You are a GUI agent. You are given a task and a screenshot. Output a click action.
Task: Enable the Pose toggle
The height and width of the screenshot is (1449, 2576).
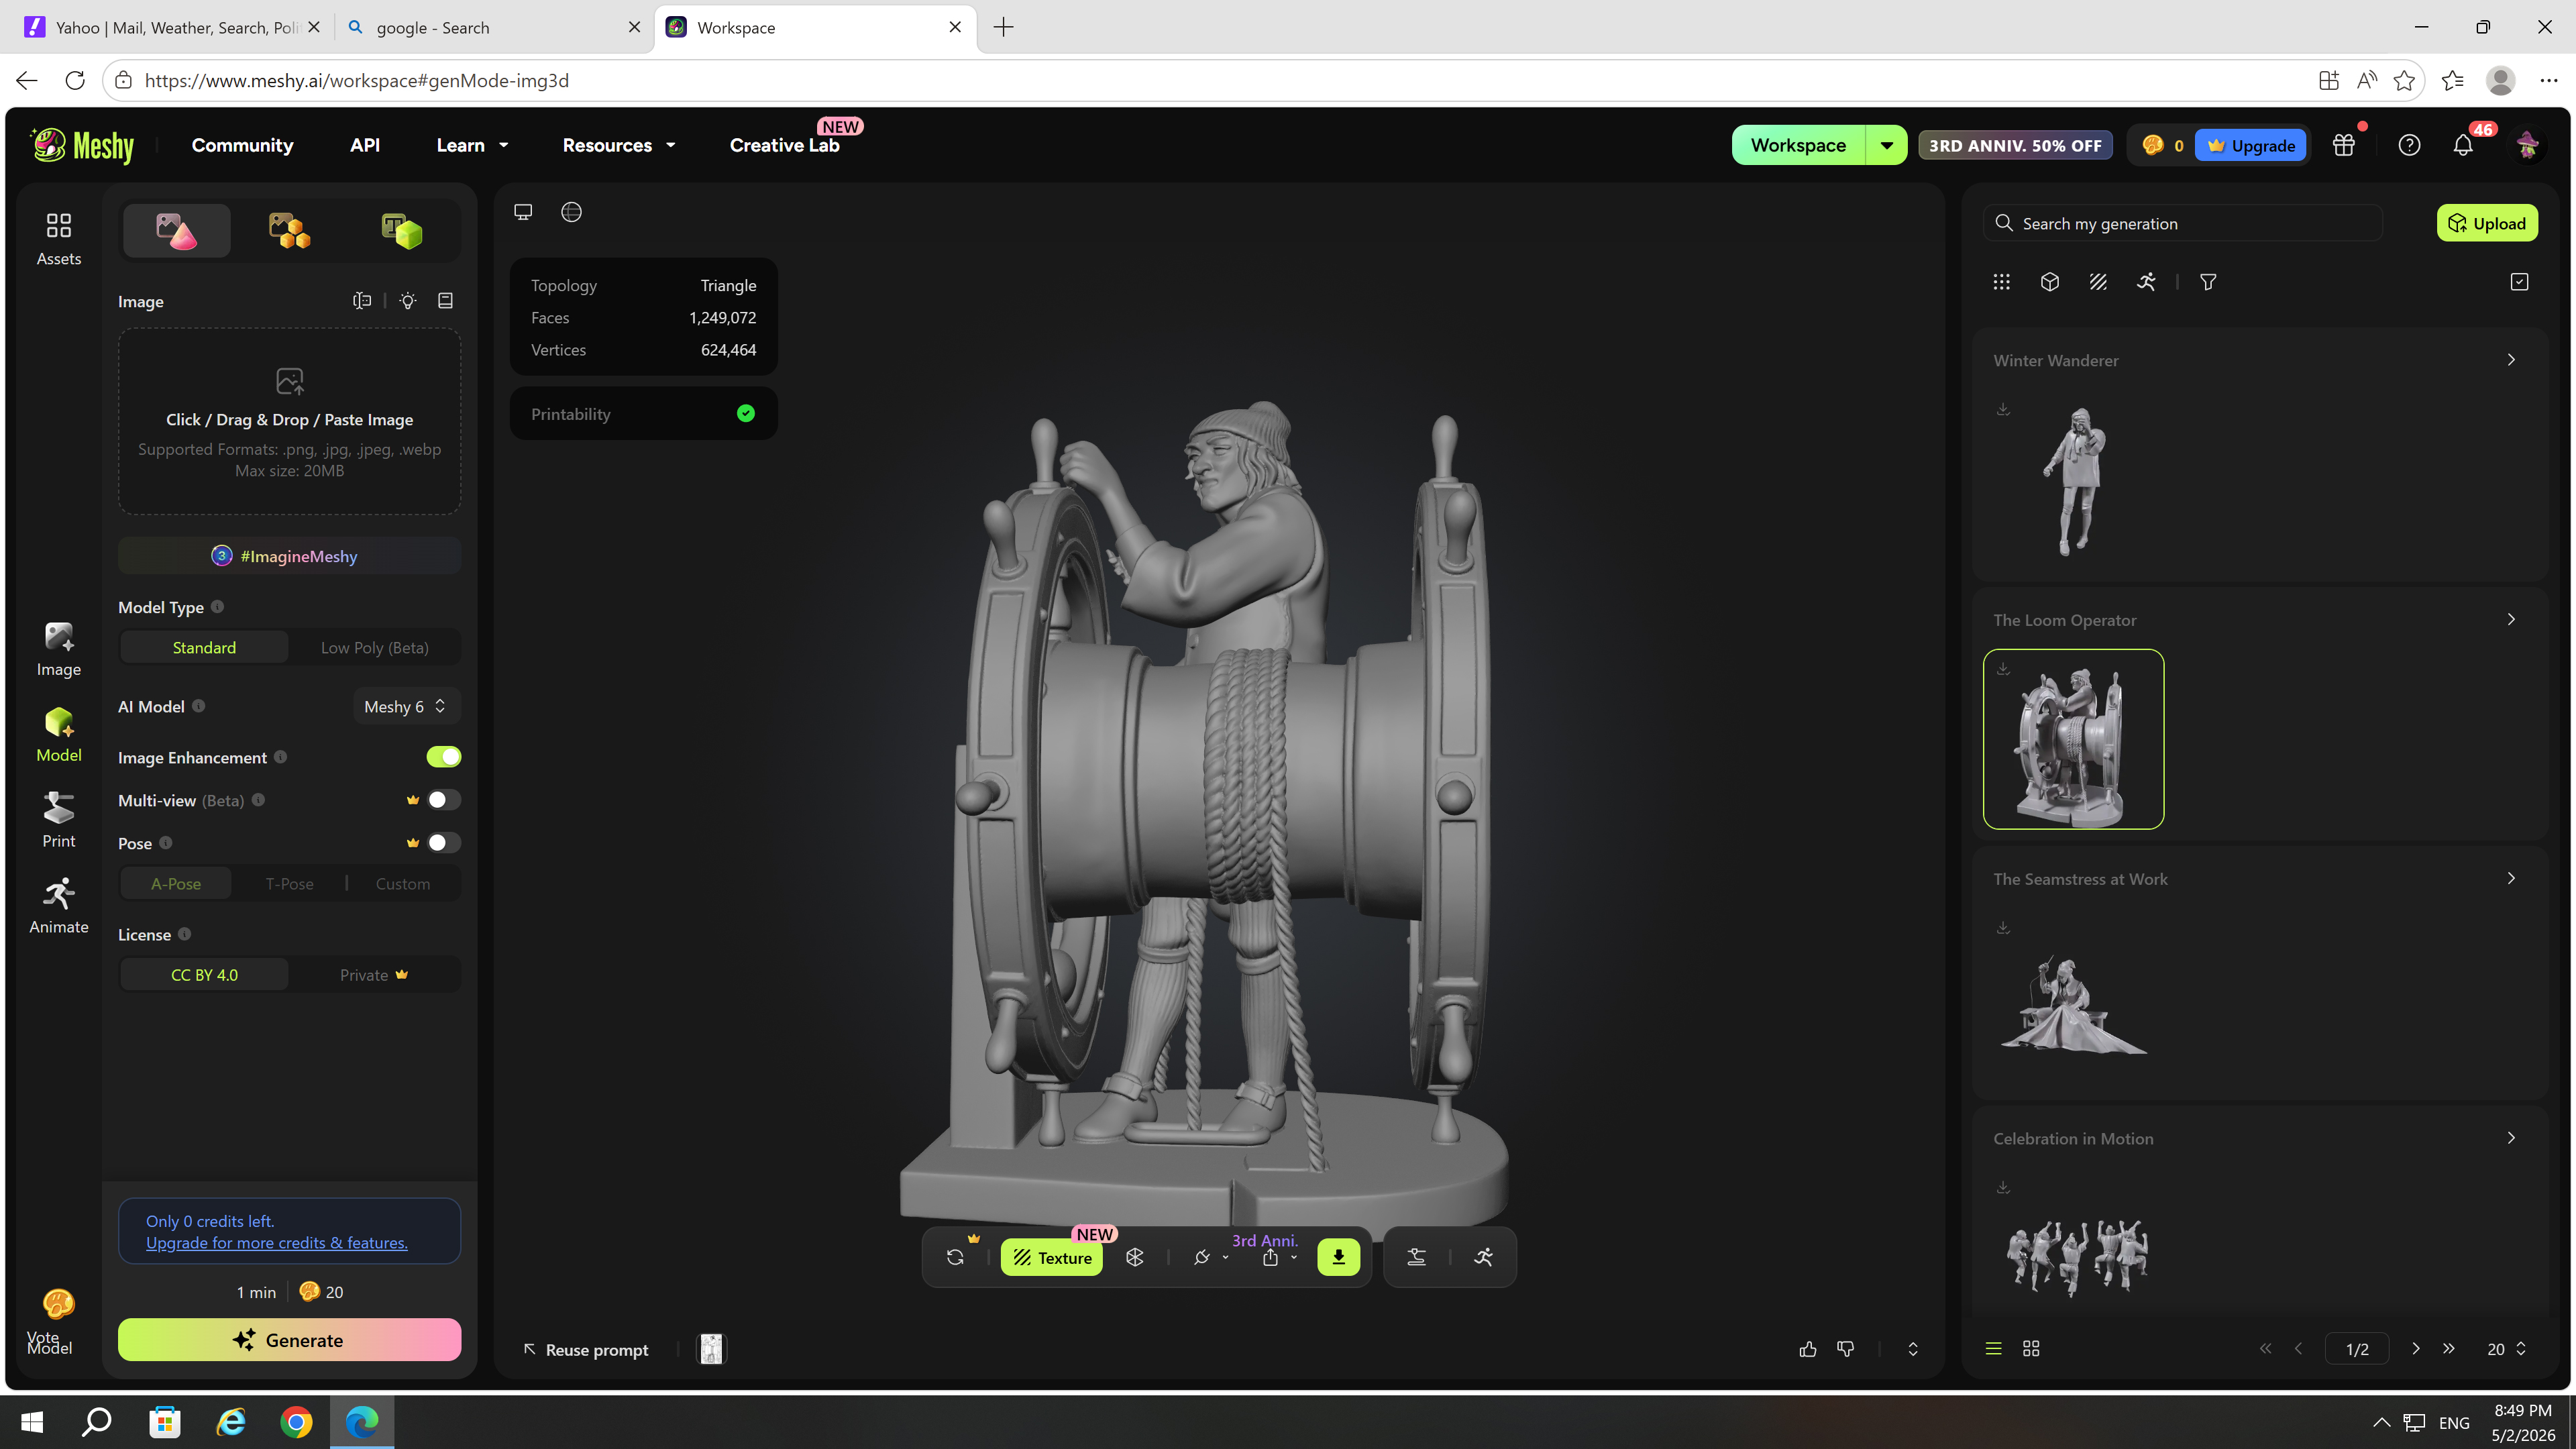click(x=443, y=843)
